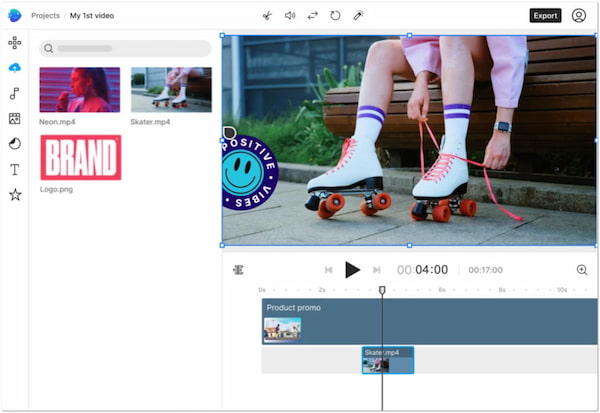This screenshot has width=600, height=413.
Task: Skip to next clip
Action: pos(377,270)
